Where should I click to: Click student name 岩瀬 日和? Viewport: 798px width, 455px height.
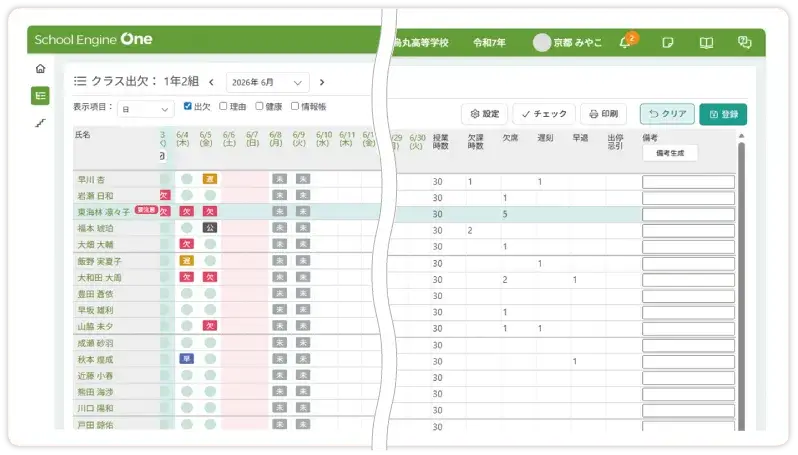[x=95, y=195]
